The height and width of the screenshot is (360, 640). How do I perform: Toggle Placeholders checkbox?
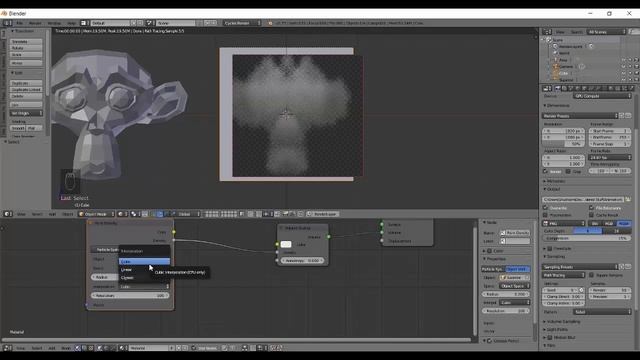click(546, 215)
